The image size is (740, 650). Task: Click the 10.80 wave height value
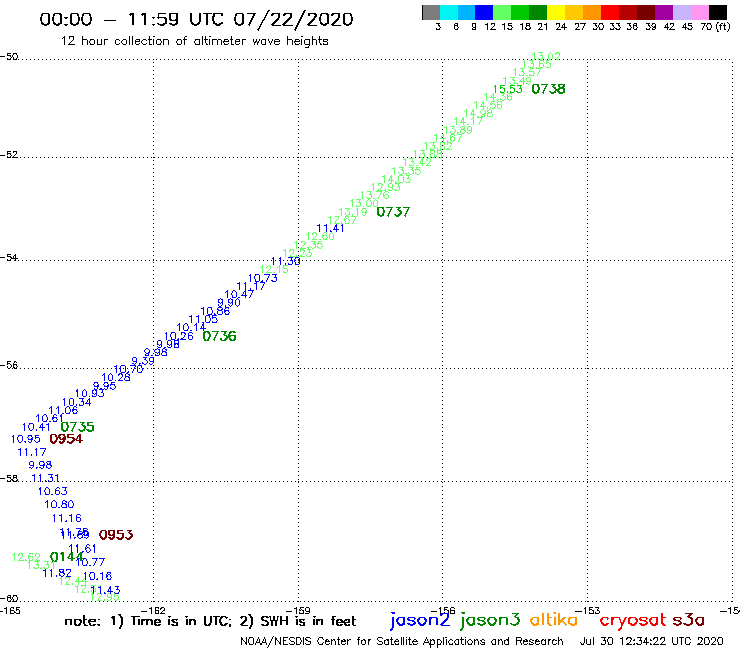59,505
